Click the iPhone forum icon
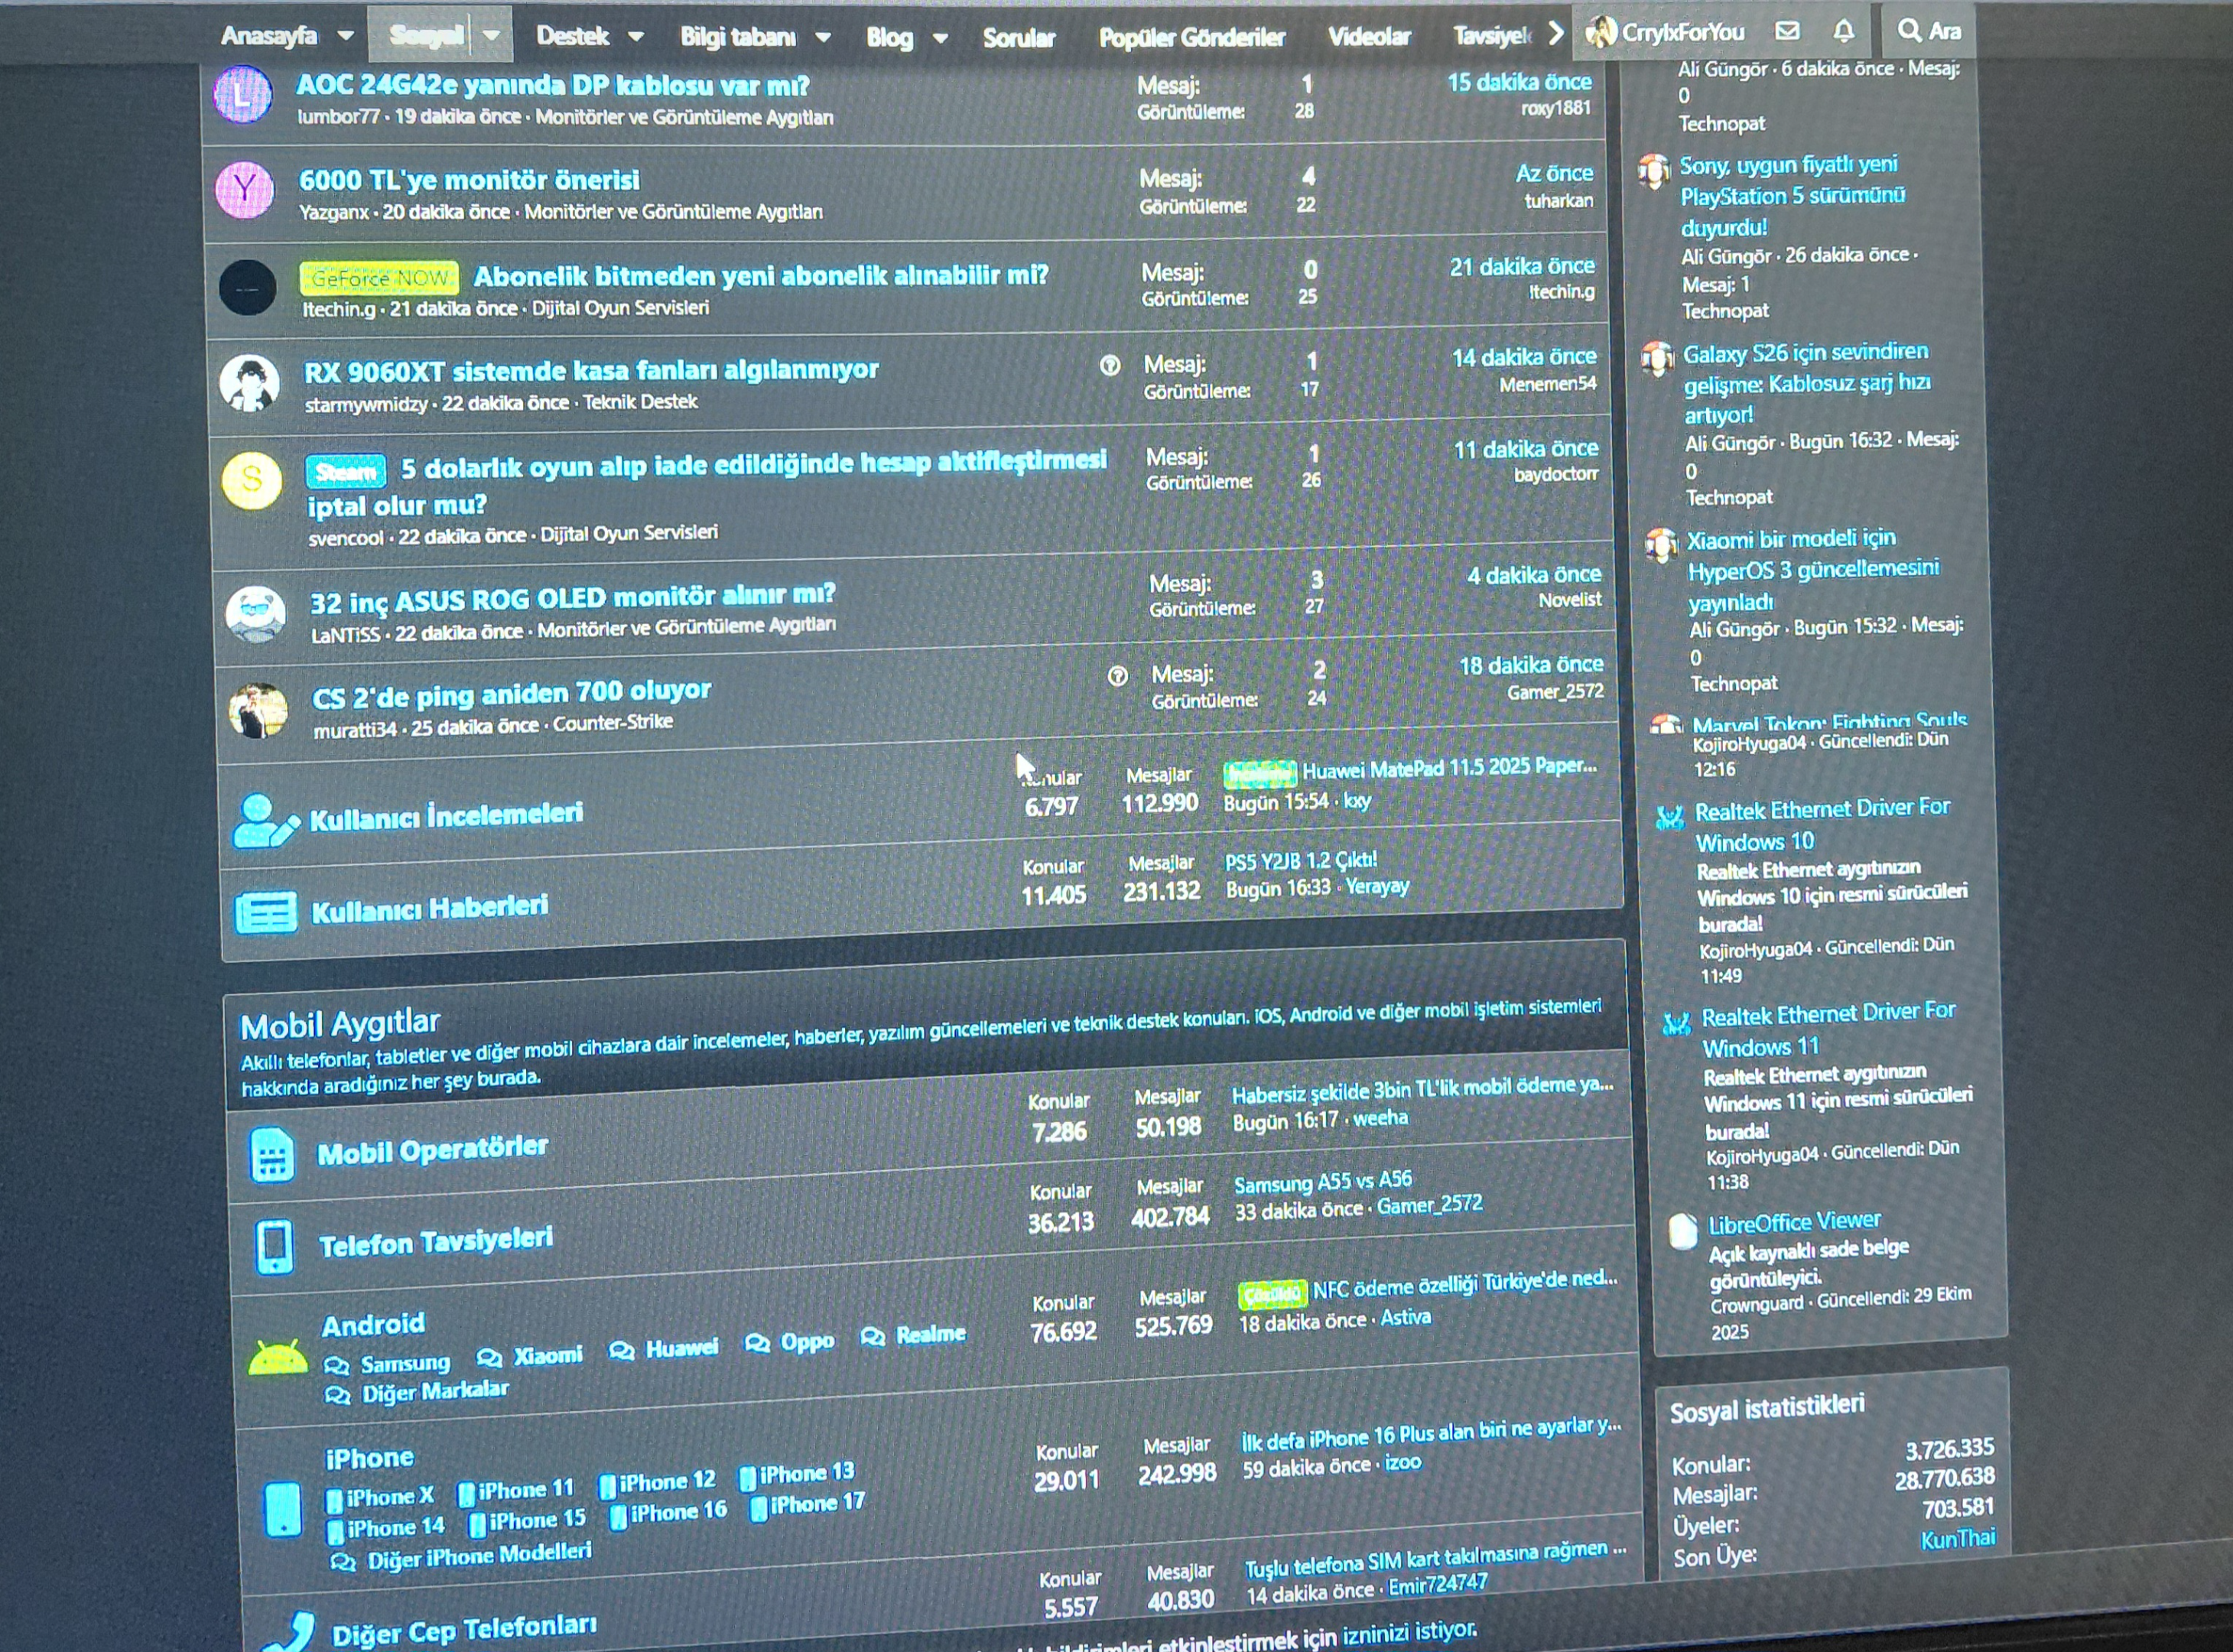Screen dimensions: 2233x1652 (x=283, y=1509)
